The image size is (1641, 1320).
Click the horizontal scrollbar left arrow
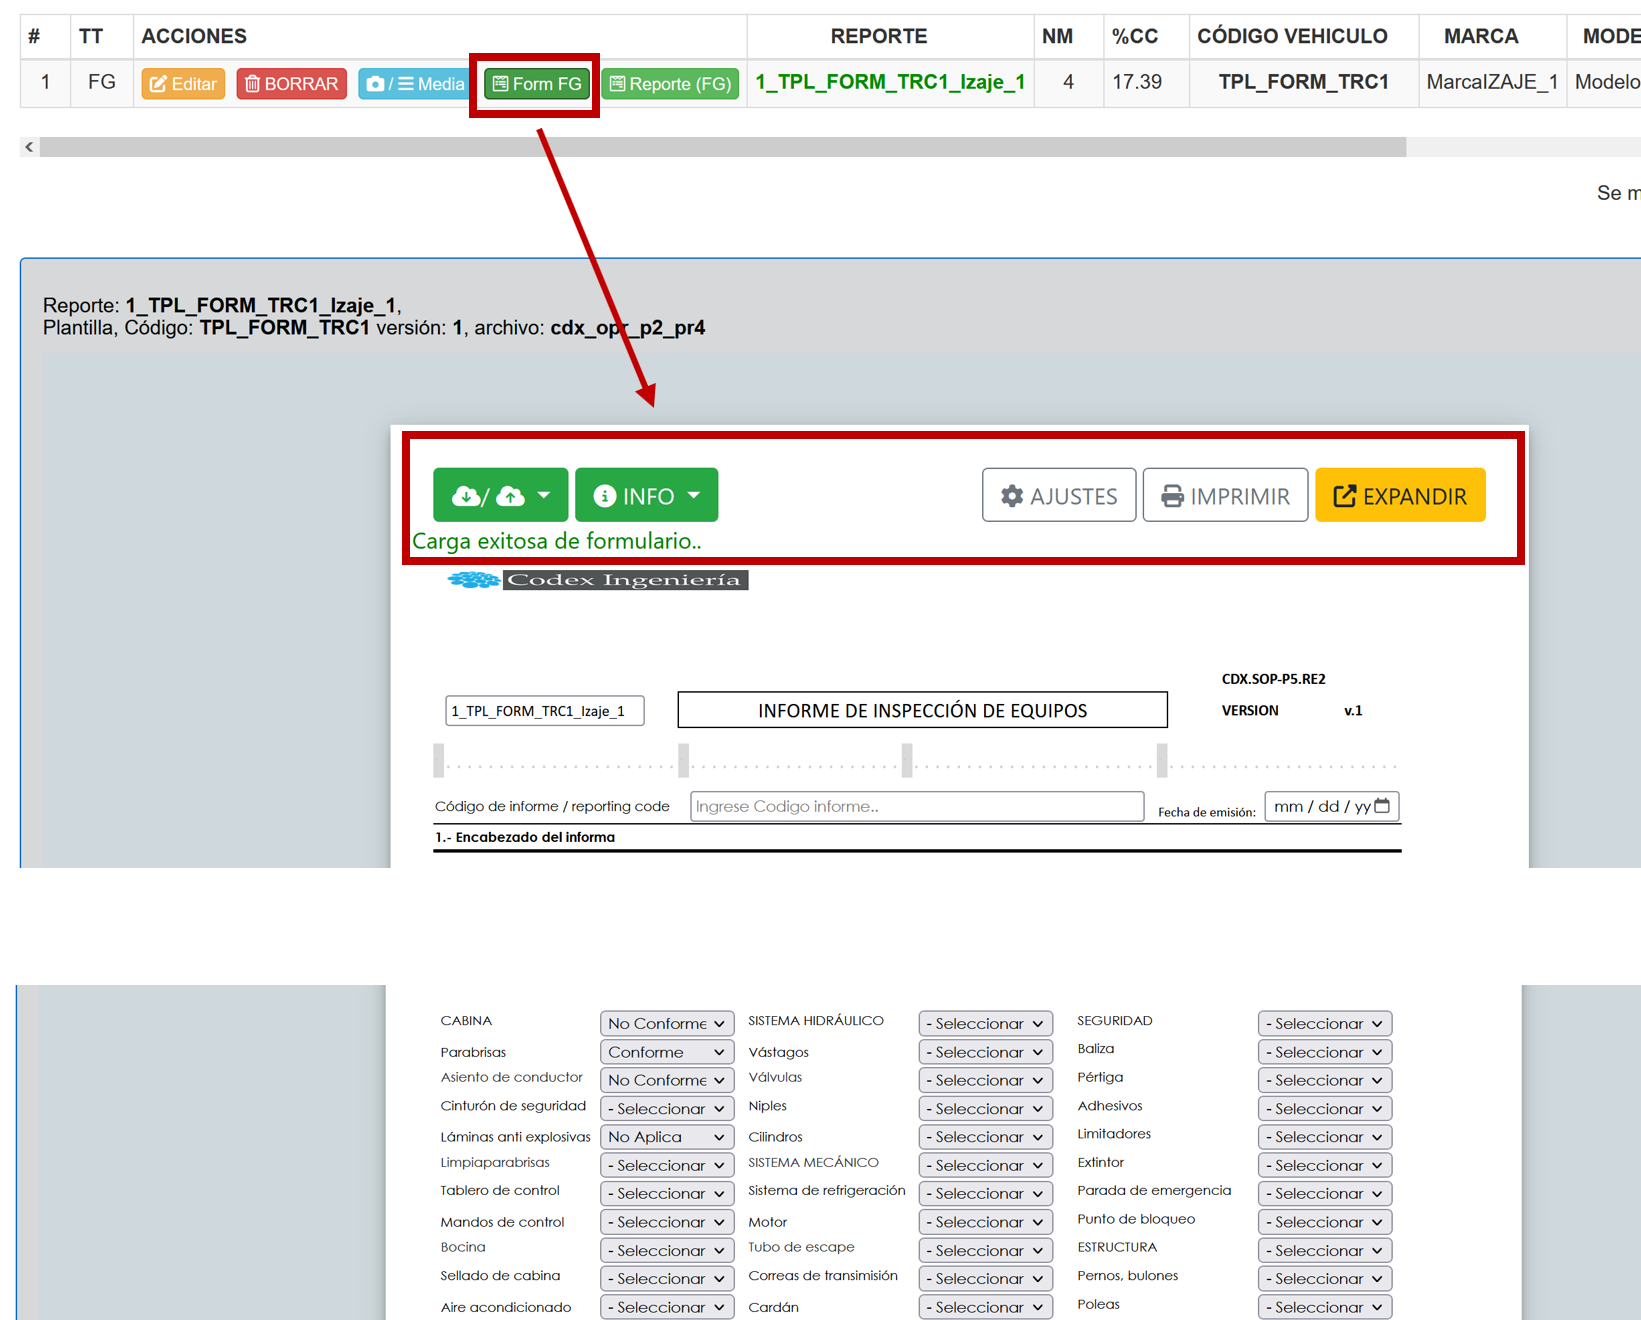tap(29, 147)
